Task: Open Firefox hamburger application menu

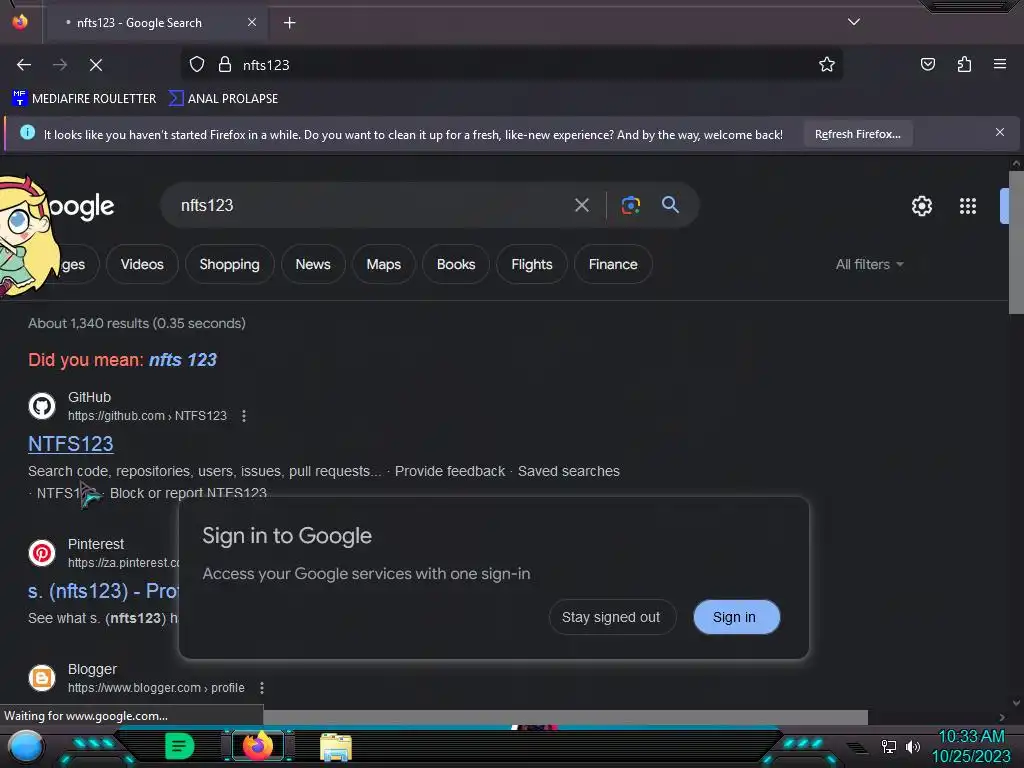Action: pos(1000,64)
